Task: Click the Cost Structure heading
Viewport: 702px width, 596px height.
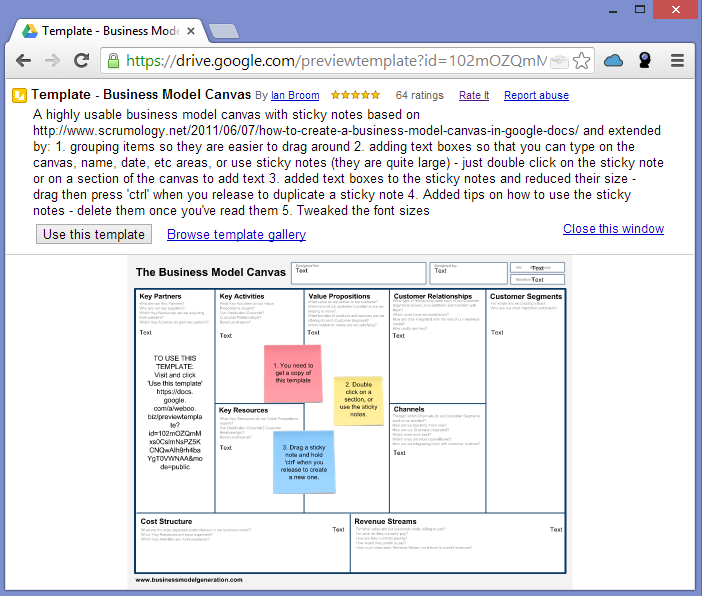Action: (x=166, y=522)
